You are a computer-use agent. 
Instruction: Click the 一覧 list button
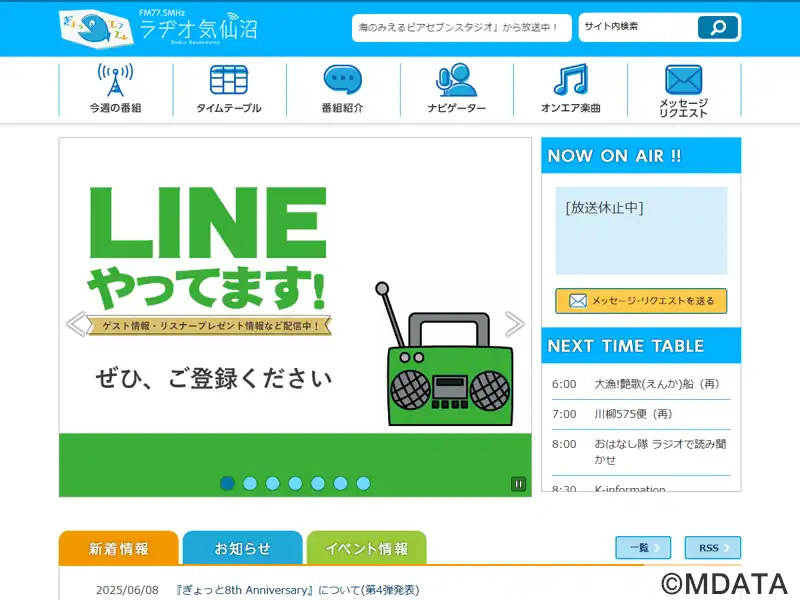point(643,548)
